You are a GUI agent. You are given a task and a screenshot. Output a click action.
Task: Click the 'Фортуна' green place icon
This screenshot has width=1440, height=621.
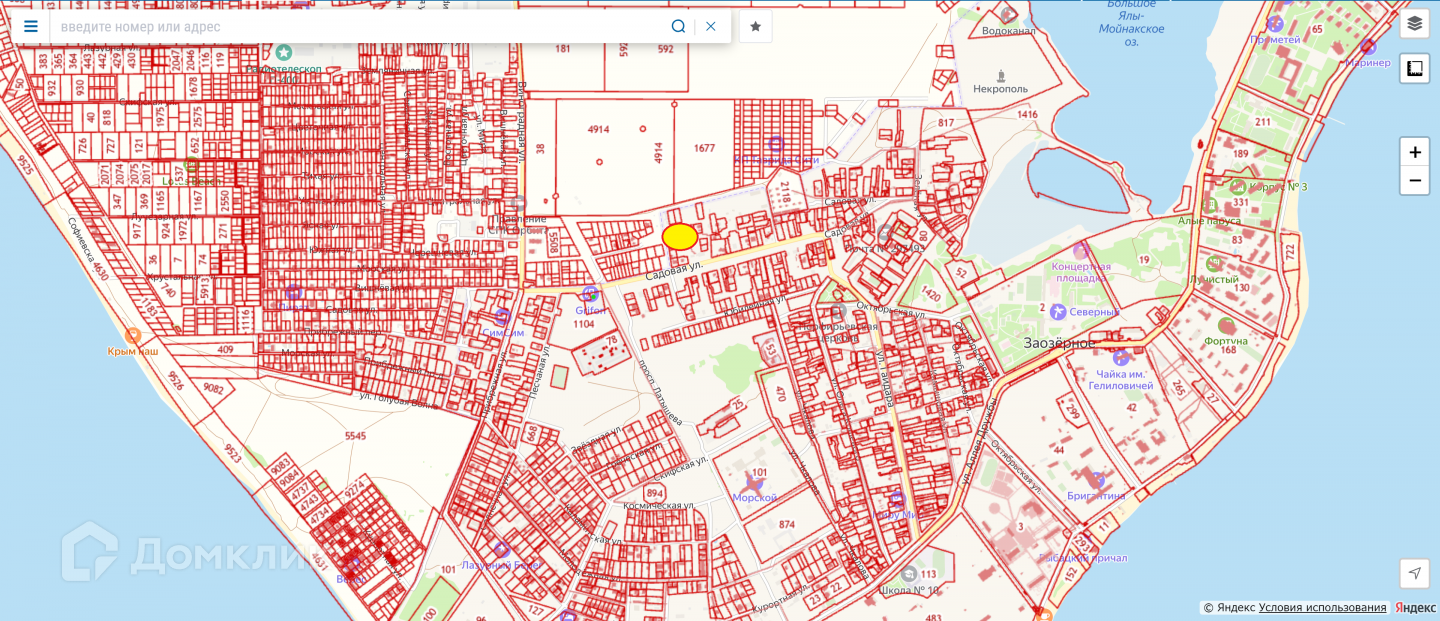[1226, 325]
